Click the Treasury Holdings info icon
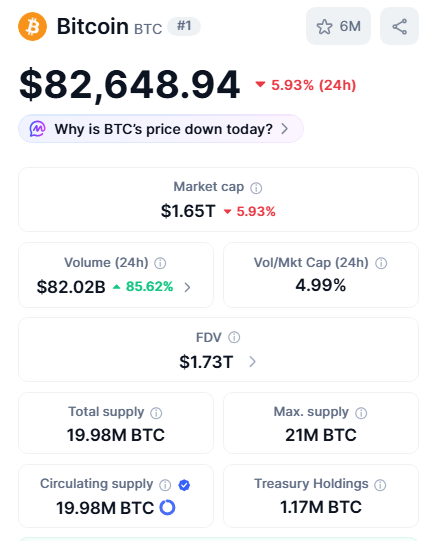The height and width of the screenshot is (541, 428). point(380,485)
